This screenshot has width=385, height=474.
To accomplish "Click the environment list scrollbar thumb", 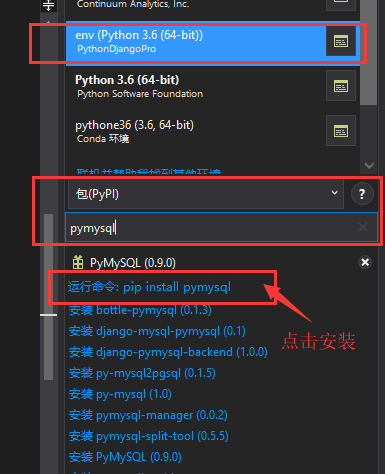I will coord(369,52).
